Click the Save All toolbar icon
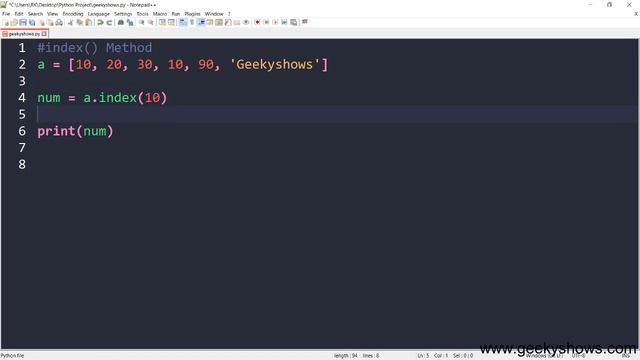The width and height of the screenshot is (640, 360). tap(32, 22)
